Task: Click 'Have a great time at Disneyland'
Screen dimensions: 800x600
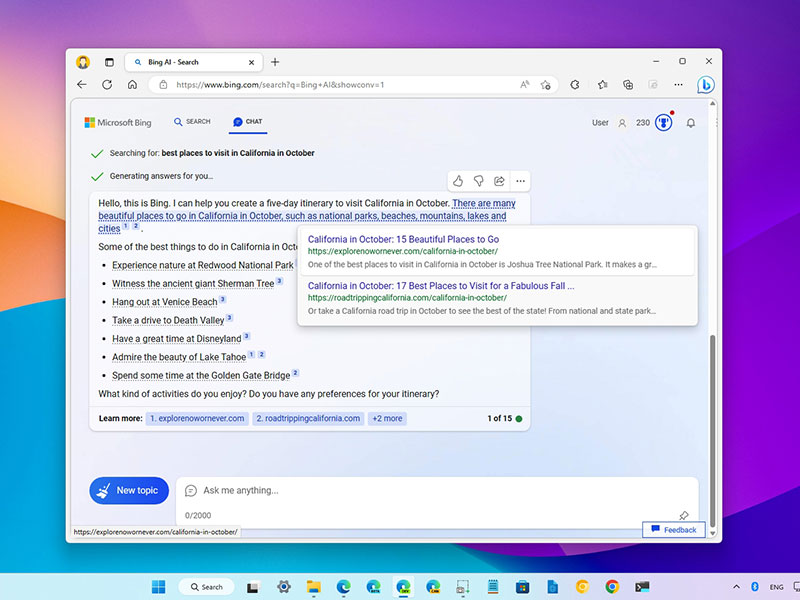Action: click(x=177, y=339)
